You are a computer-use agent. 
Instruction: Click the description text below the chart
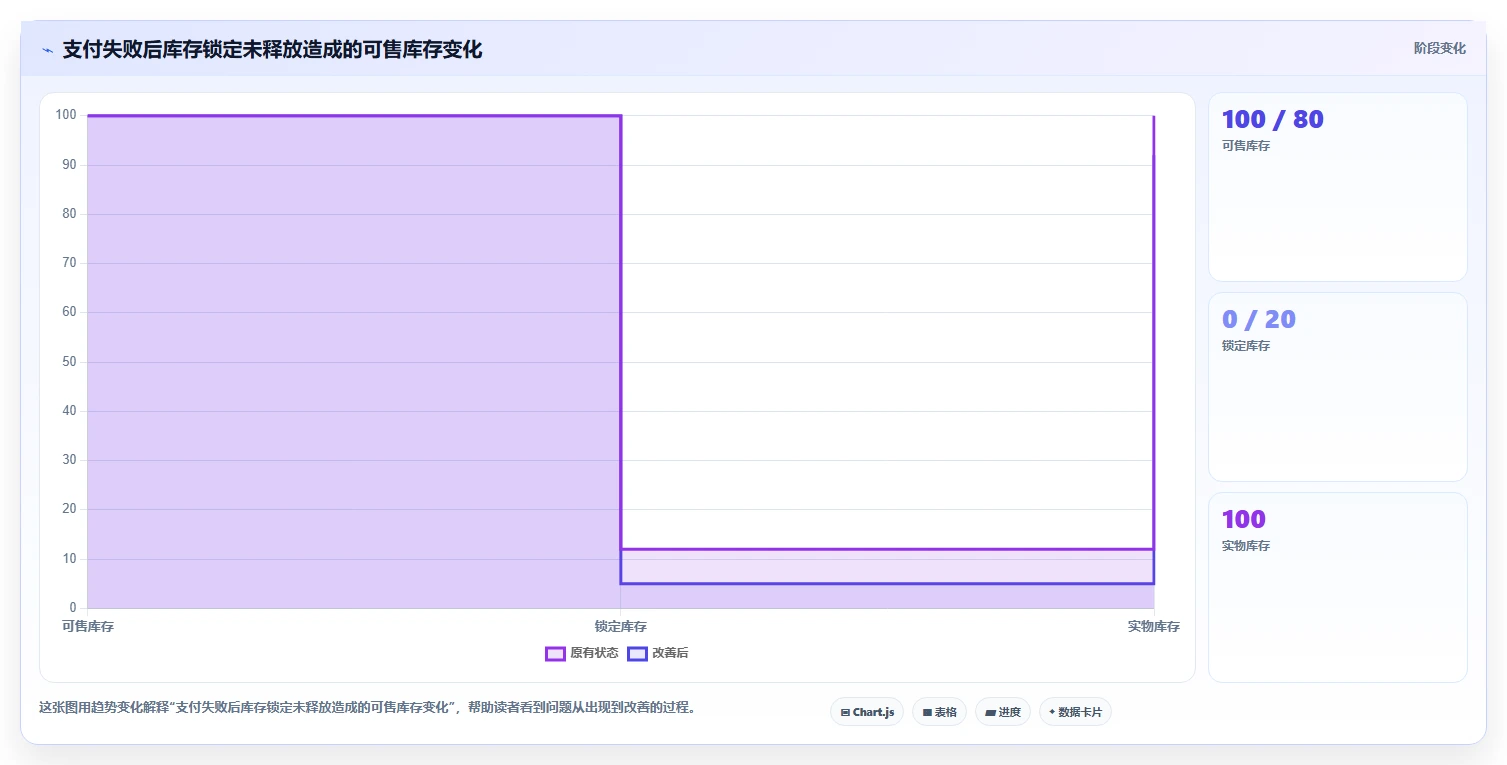(x=367, y=707)
